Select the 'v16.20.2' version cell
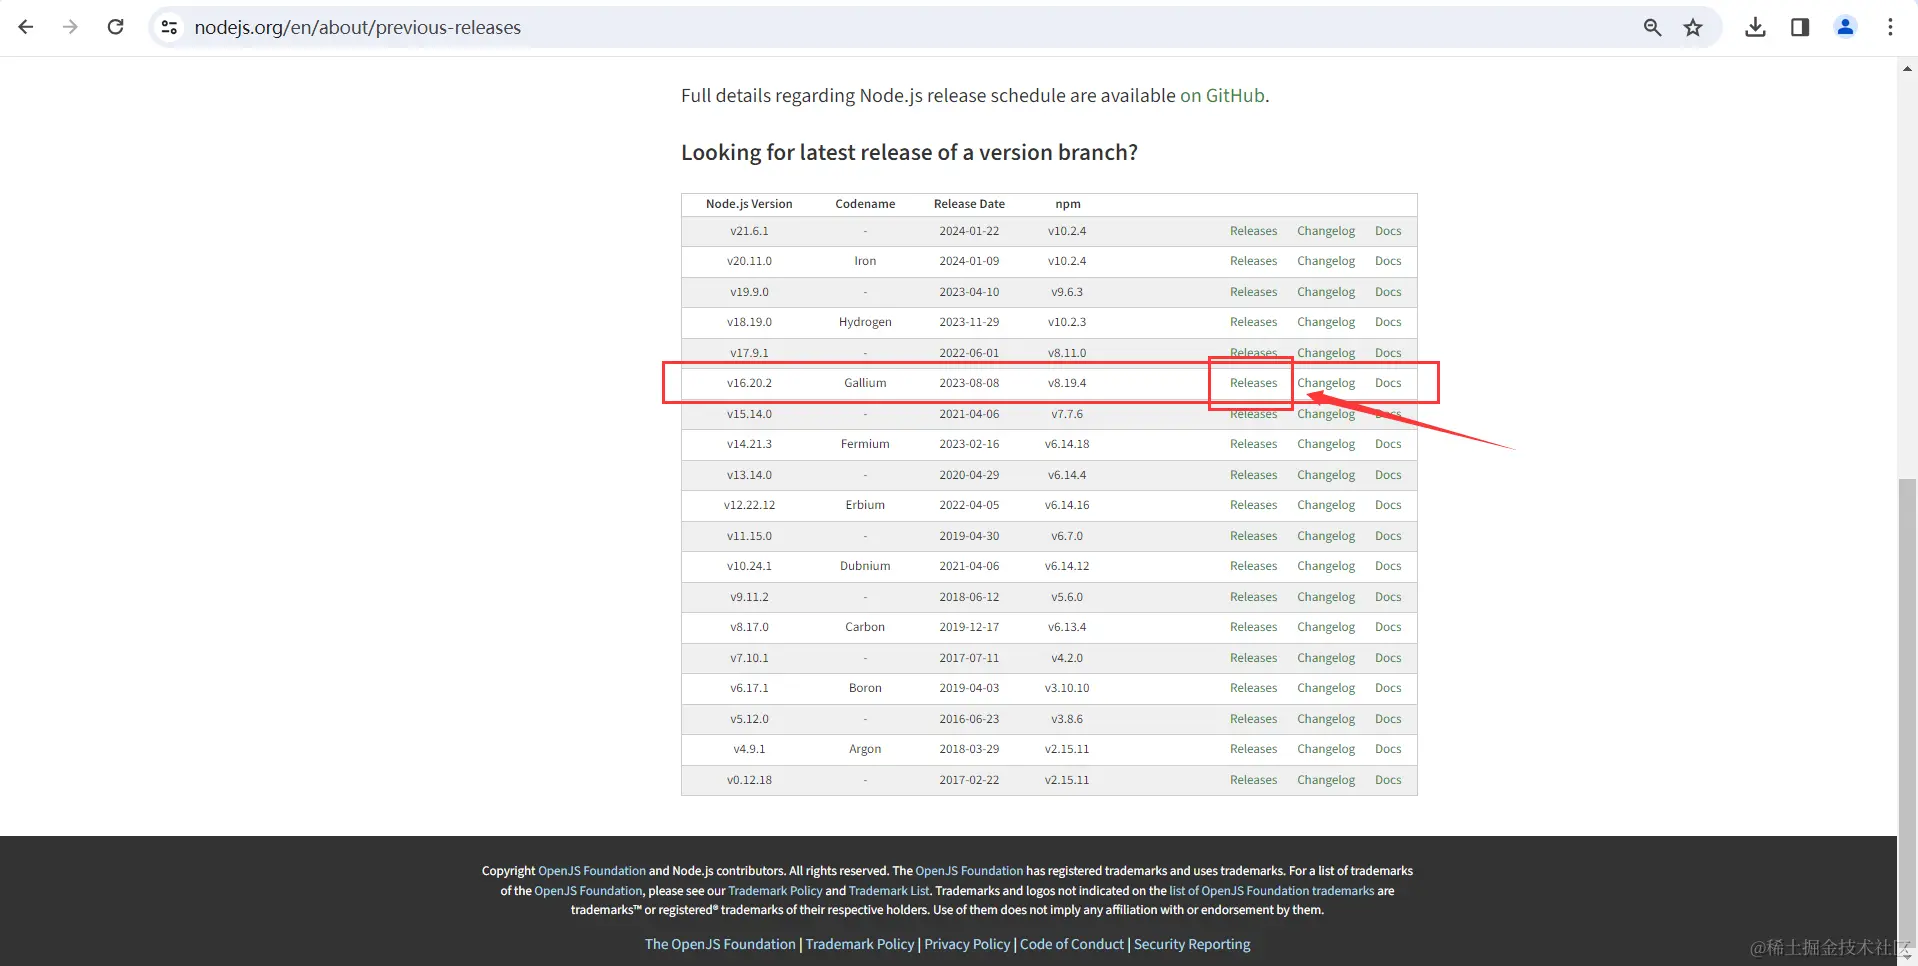Viewport: 1918px width, 966px height. click(x=749, y=383)
